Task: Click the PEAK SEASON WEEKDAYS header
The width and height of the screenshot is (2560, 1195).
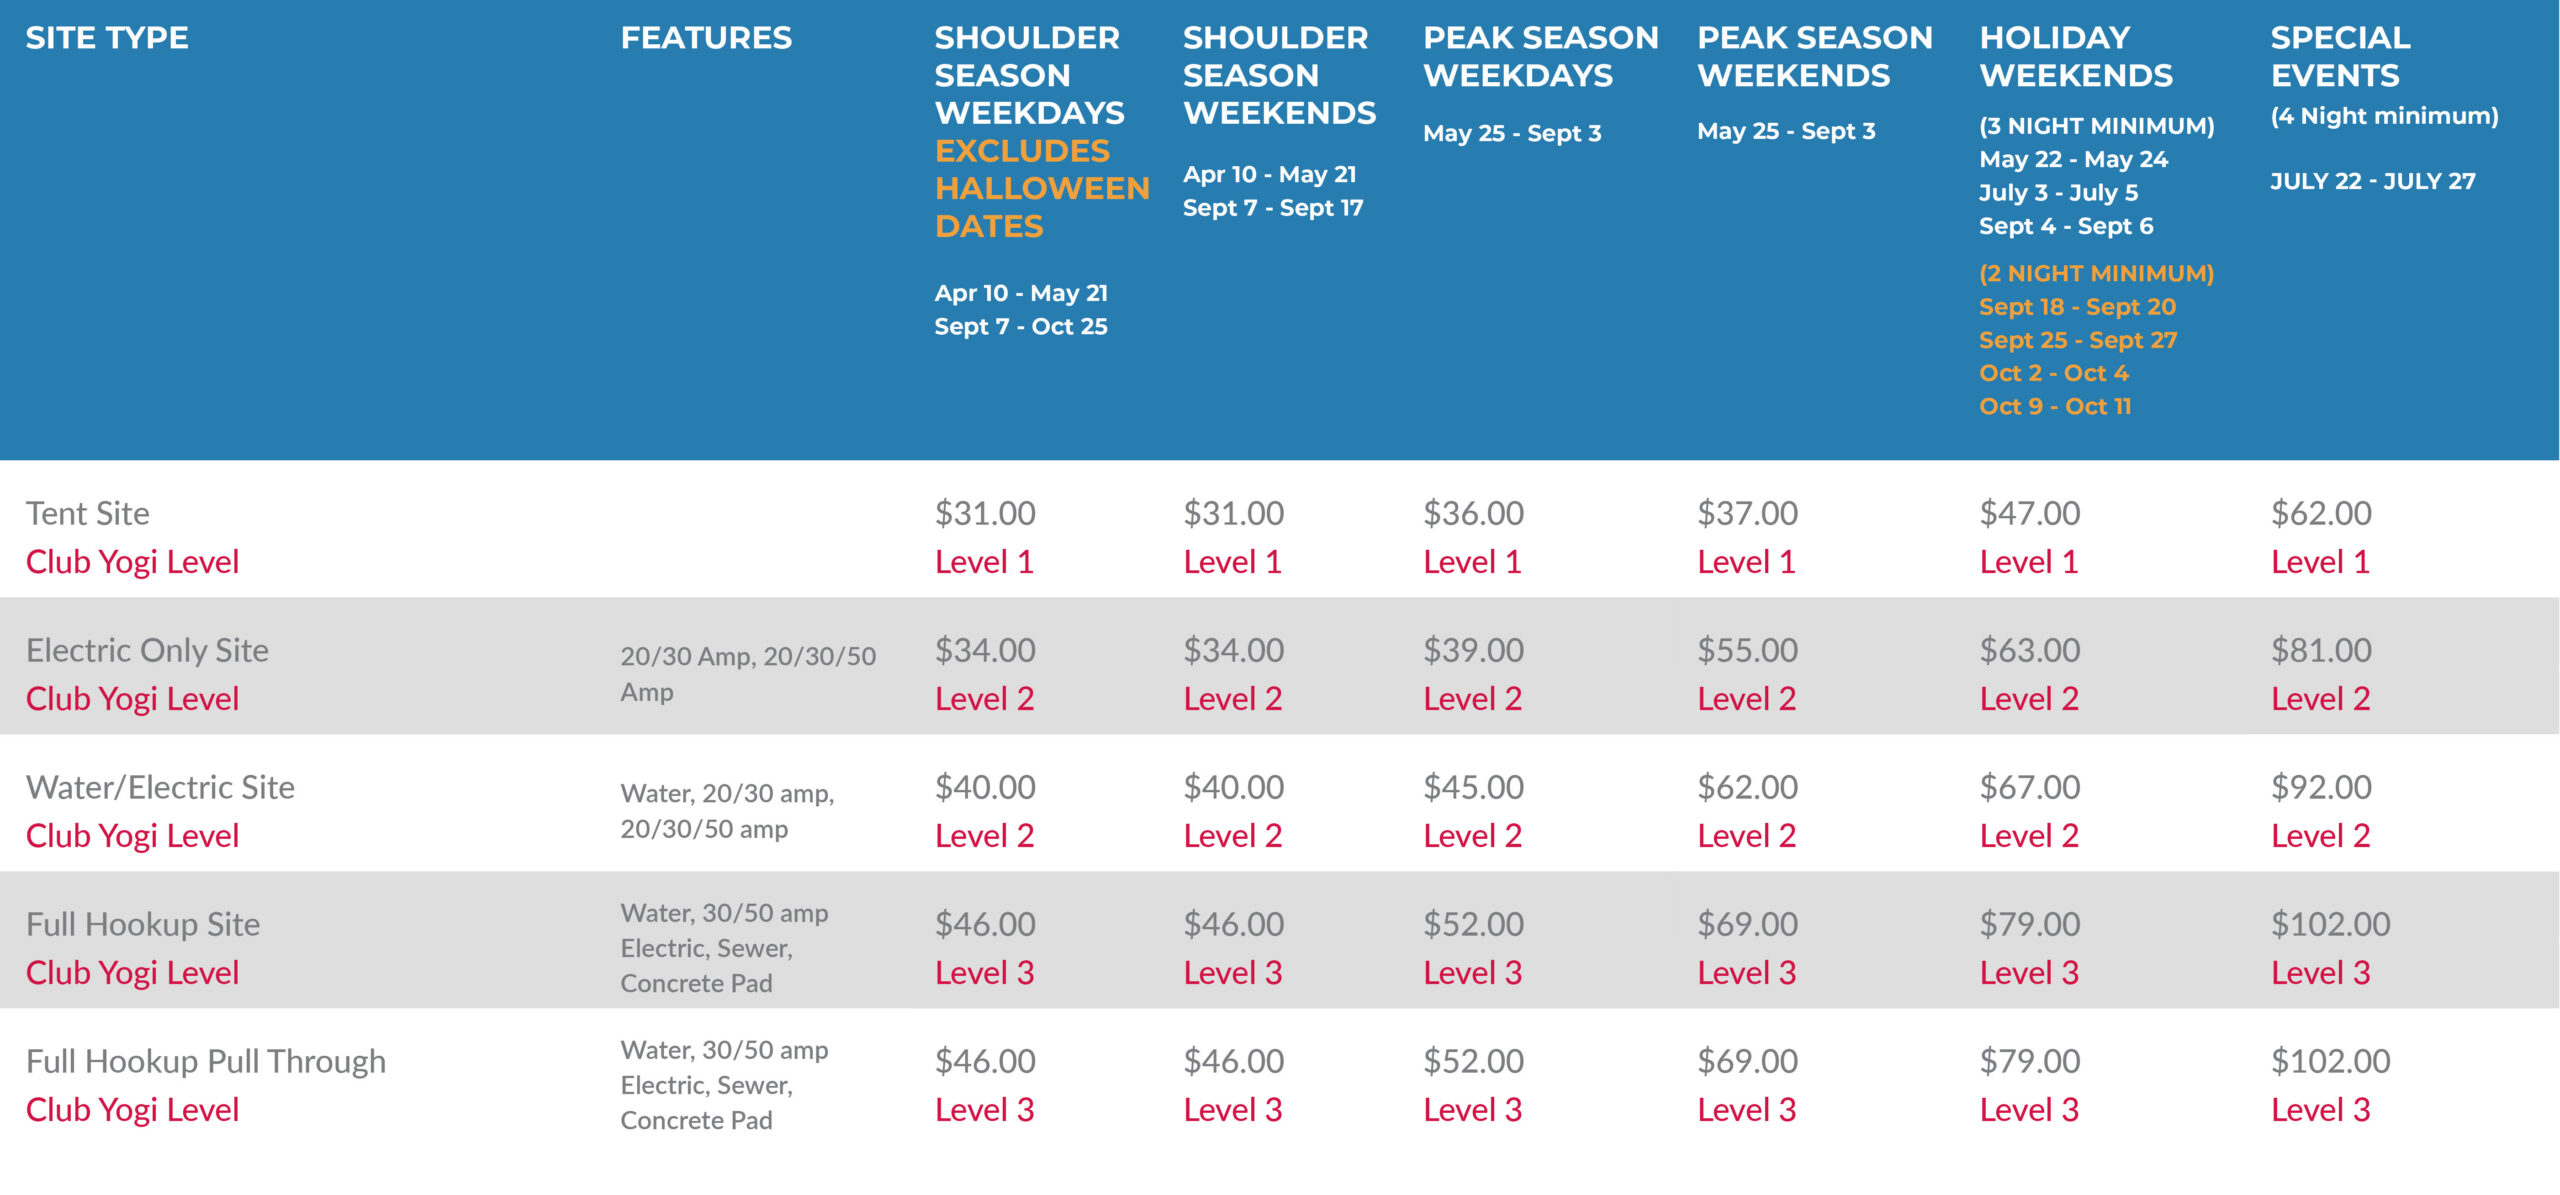Action: [x=1540, y=56]
